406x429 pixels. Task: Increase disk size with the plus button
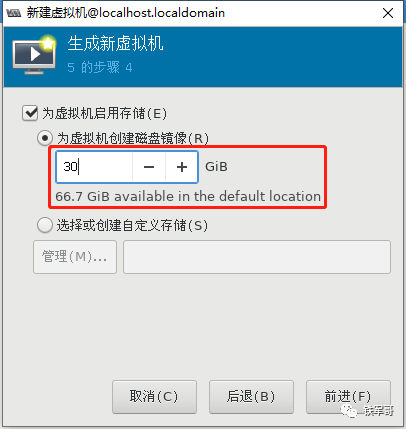point(182,167)
